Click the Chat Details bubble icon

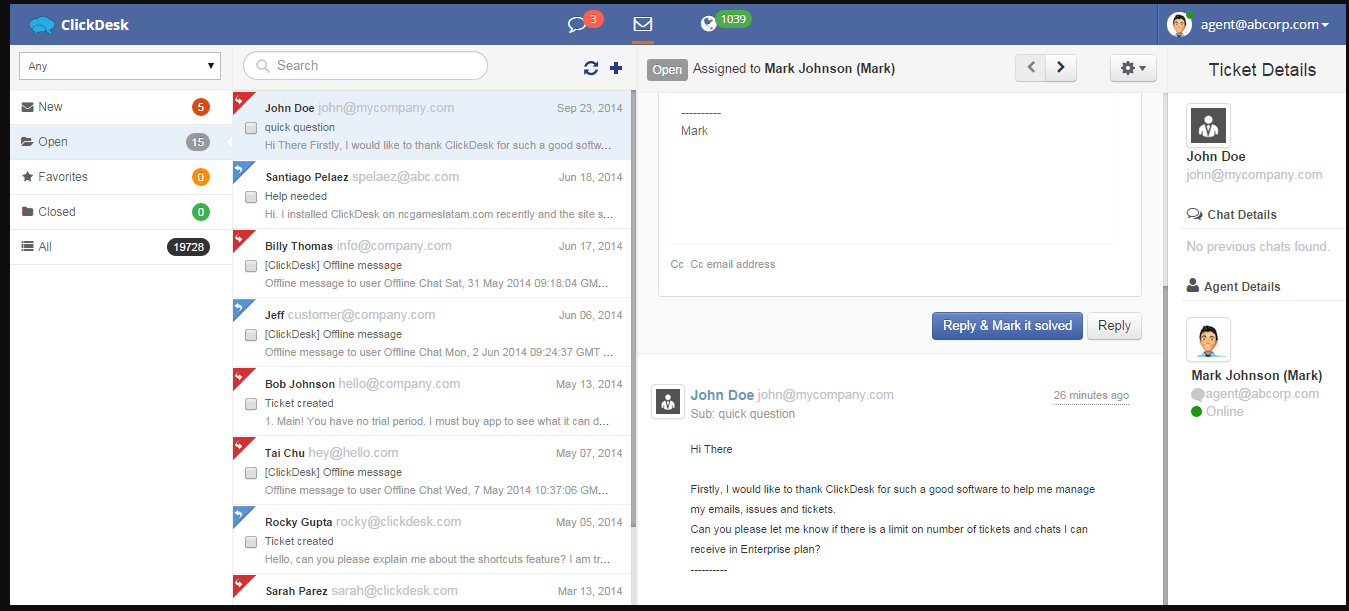pos(1194,214)
